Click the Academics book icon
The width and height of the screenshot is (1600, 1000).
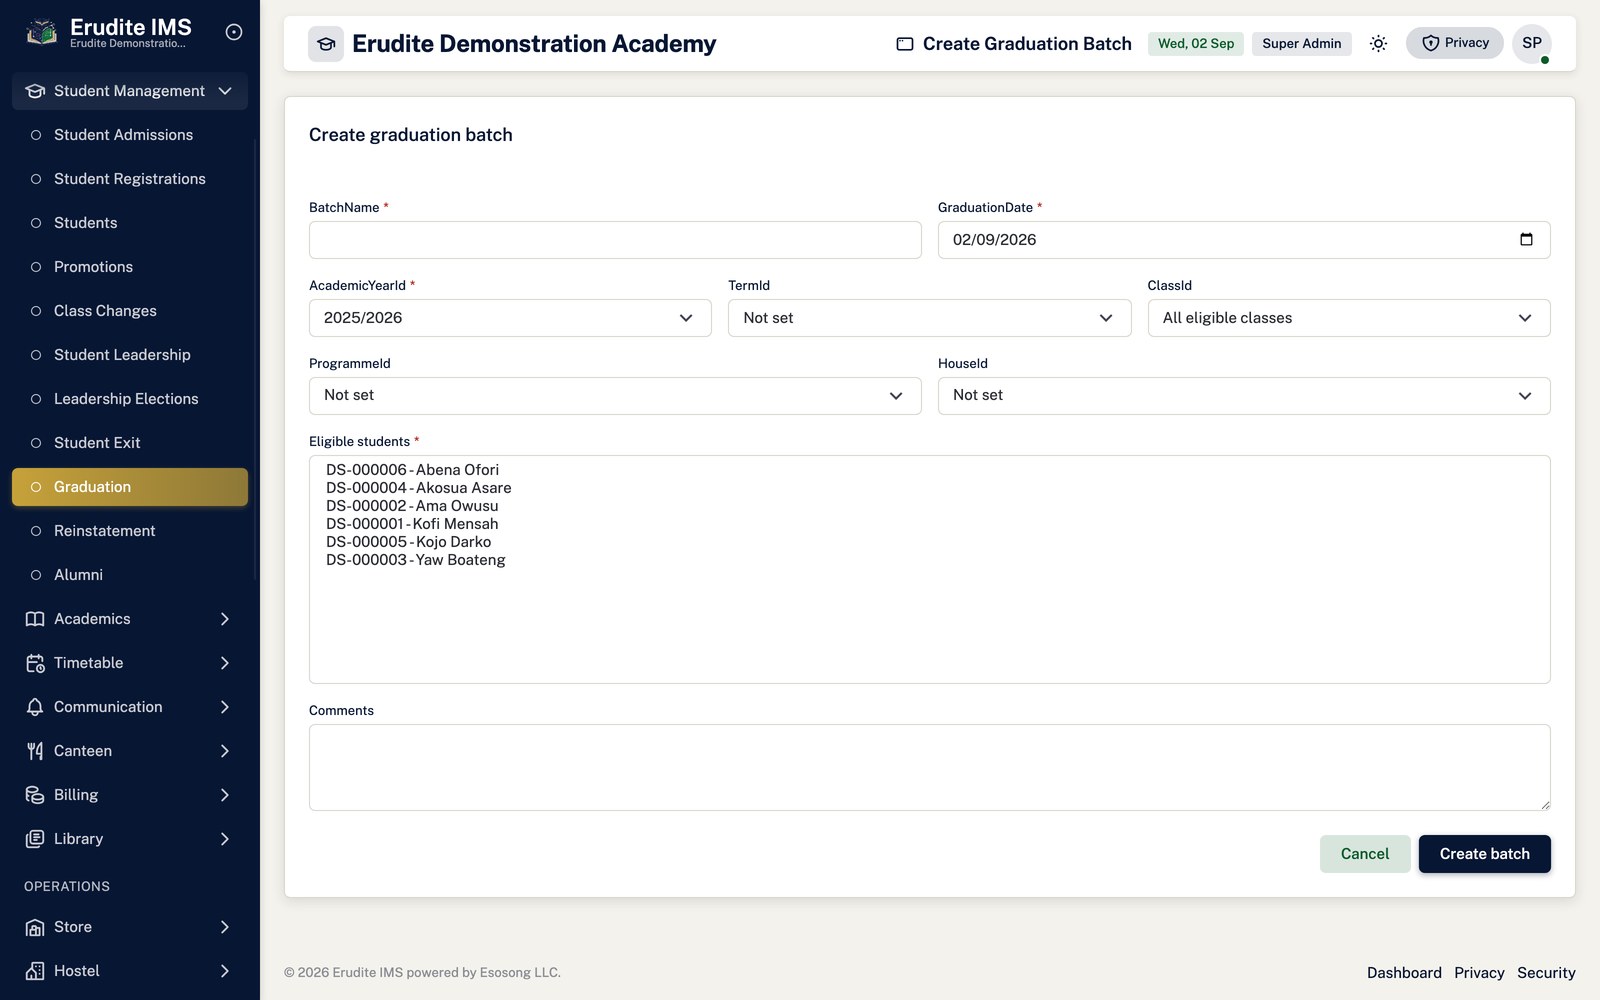pos(35,619)
